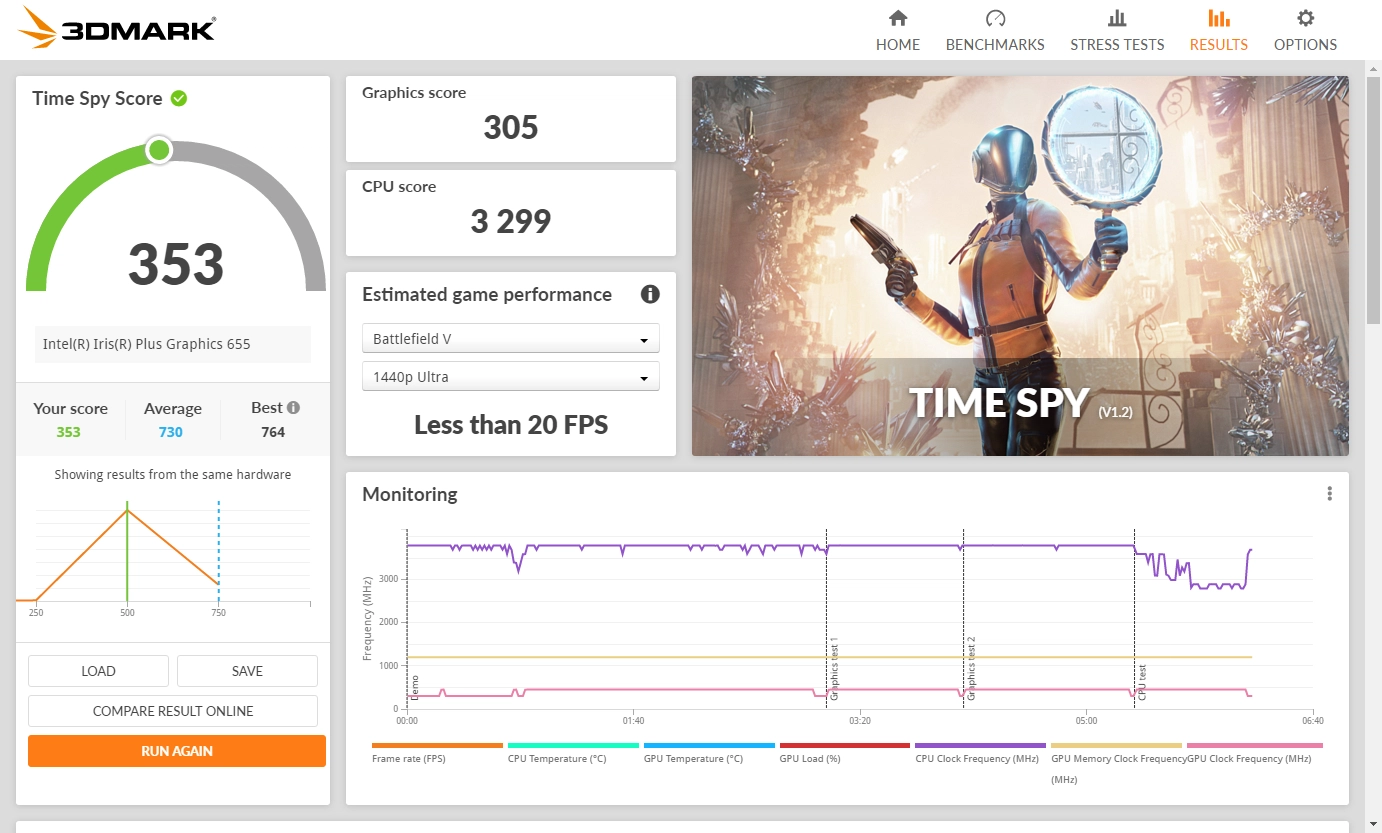This screenshot has height=833, width=1382.
Task: Select BENCHMARKS in the navigation menu
Action: click(994, 44)
